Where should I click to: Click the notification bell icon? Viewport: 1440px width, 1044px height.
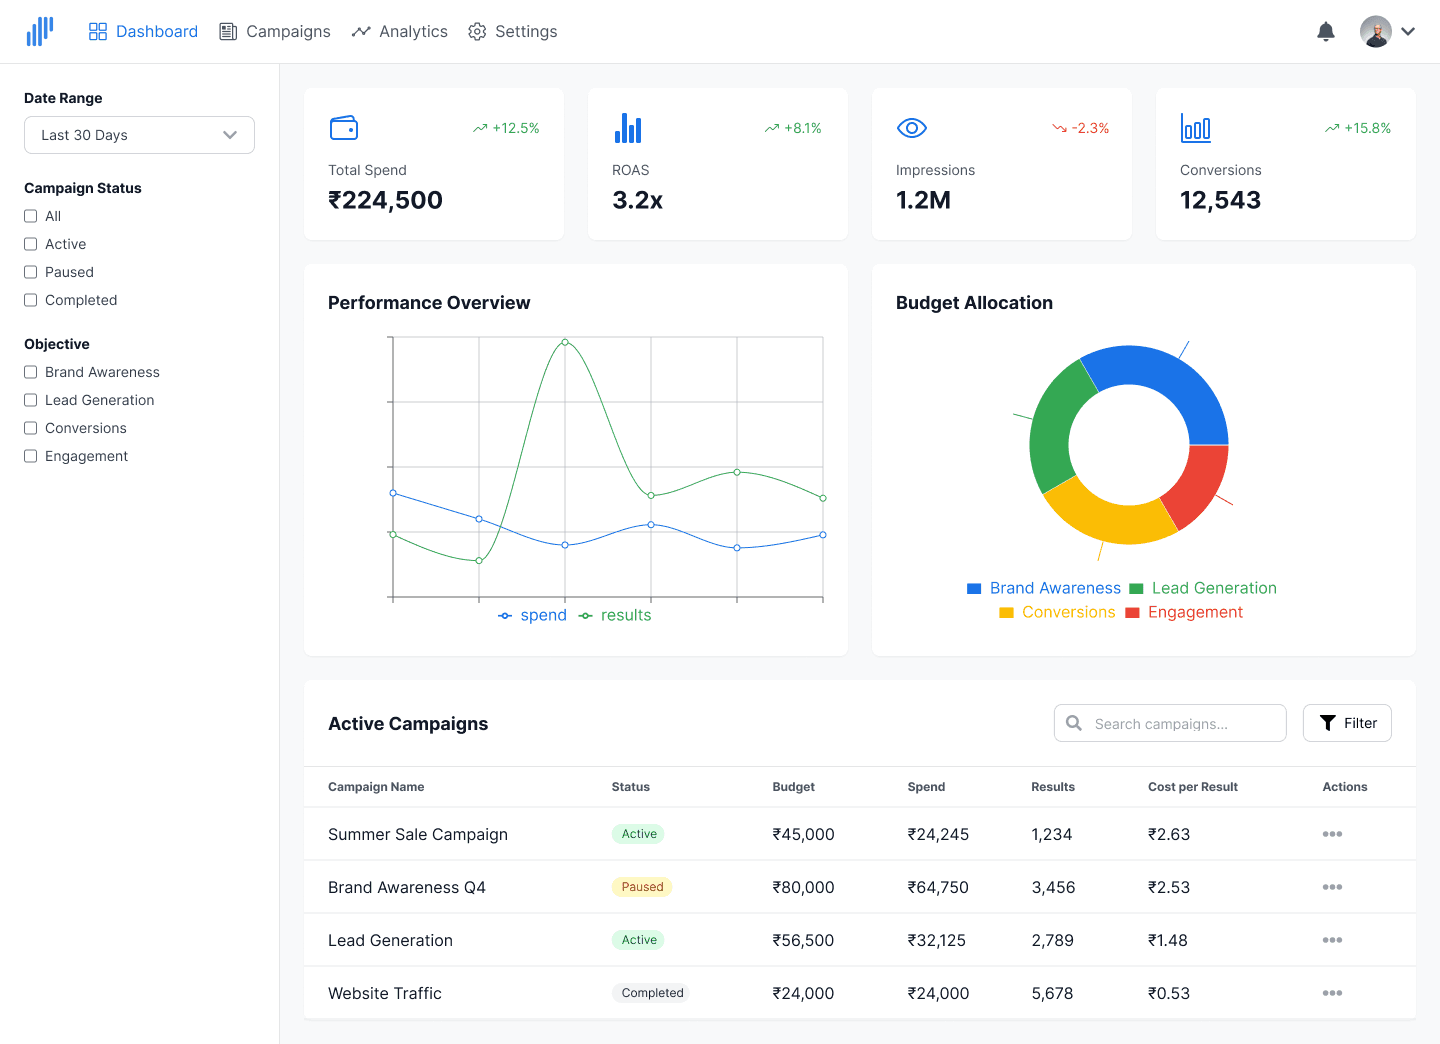pos(1326,32)
